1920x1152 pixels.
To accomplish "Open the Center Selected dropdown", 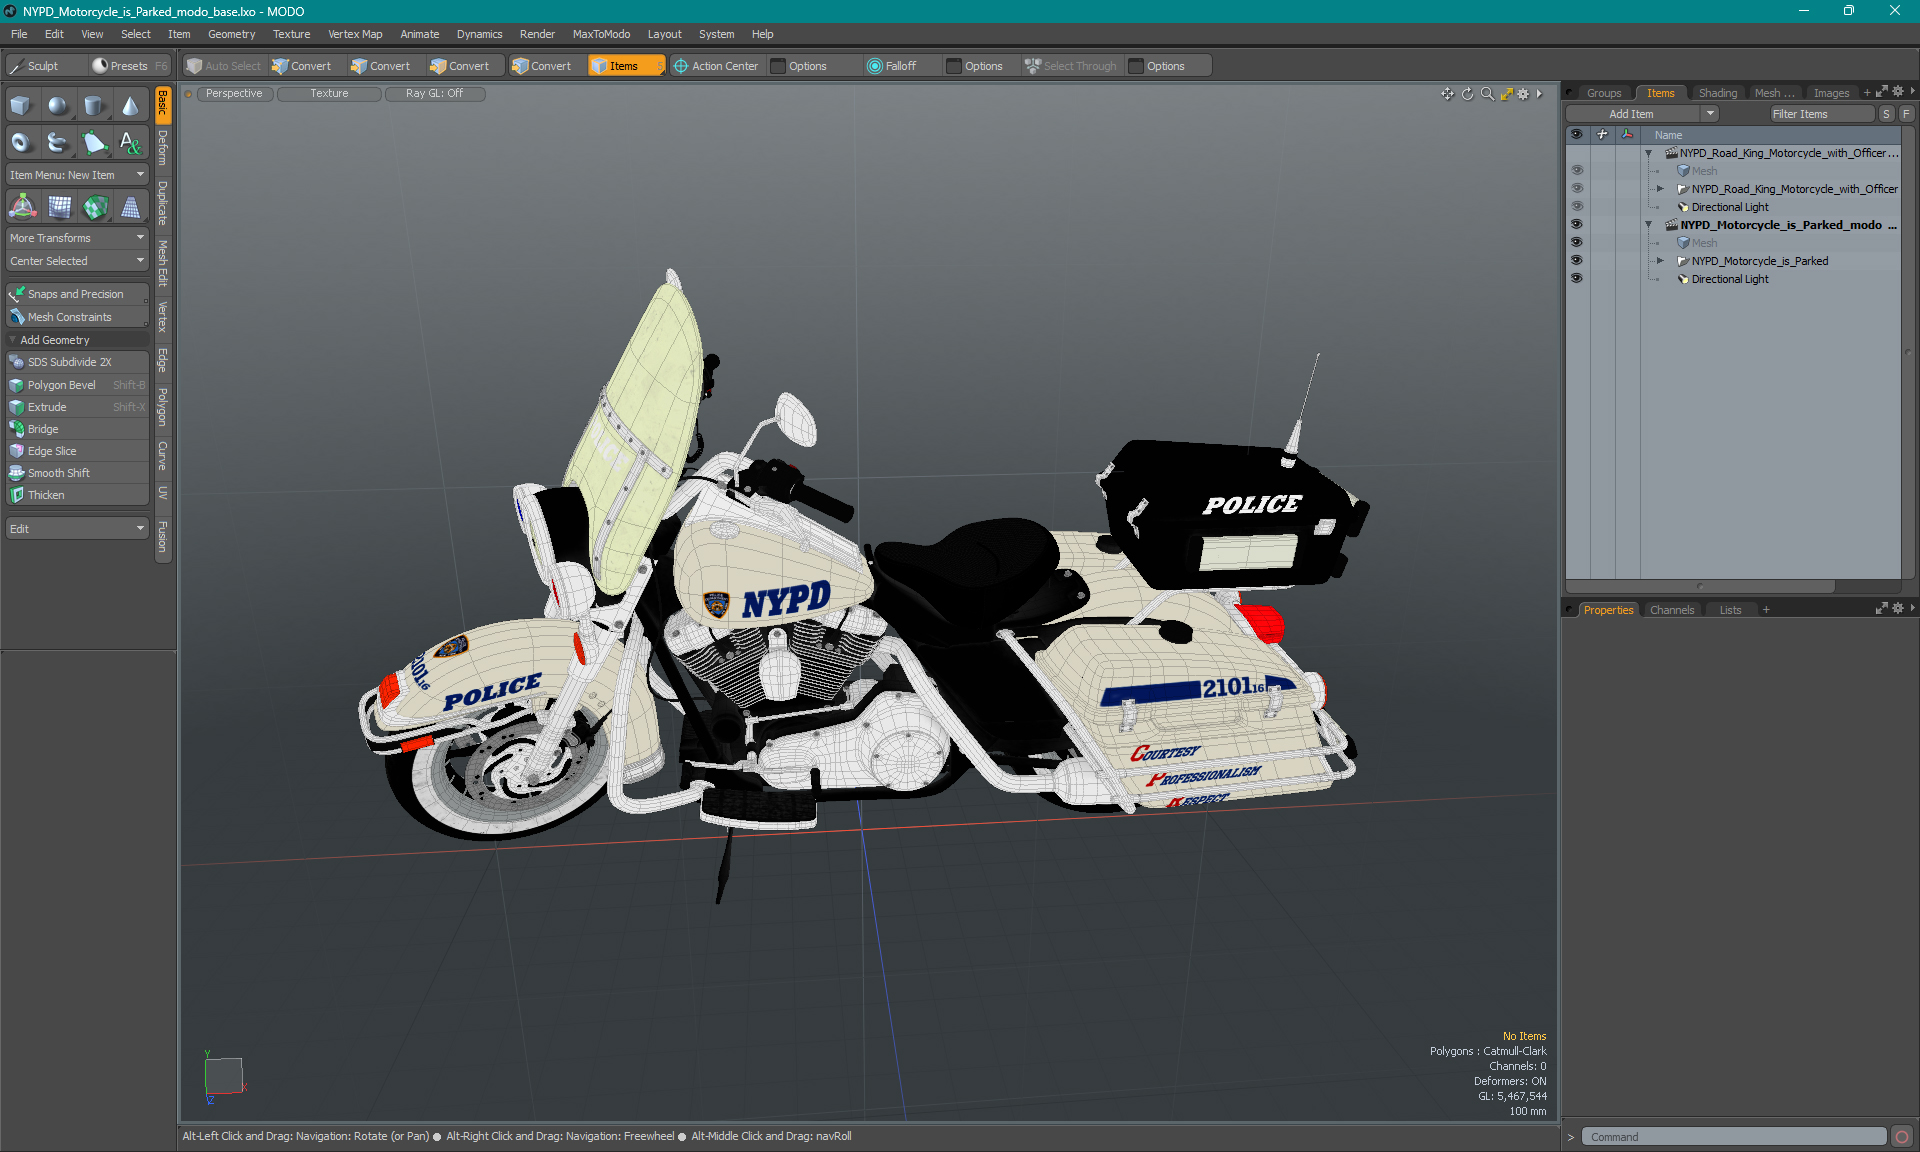I will click(x=77, y=261).
